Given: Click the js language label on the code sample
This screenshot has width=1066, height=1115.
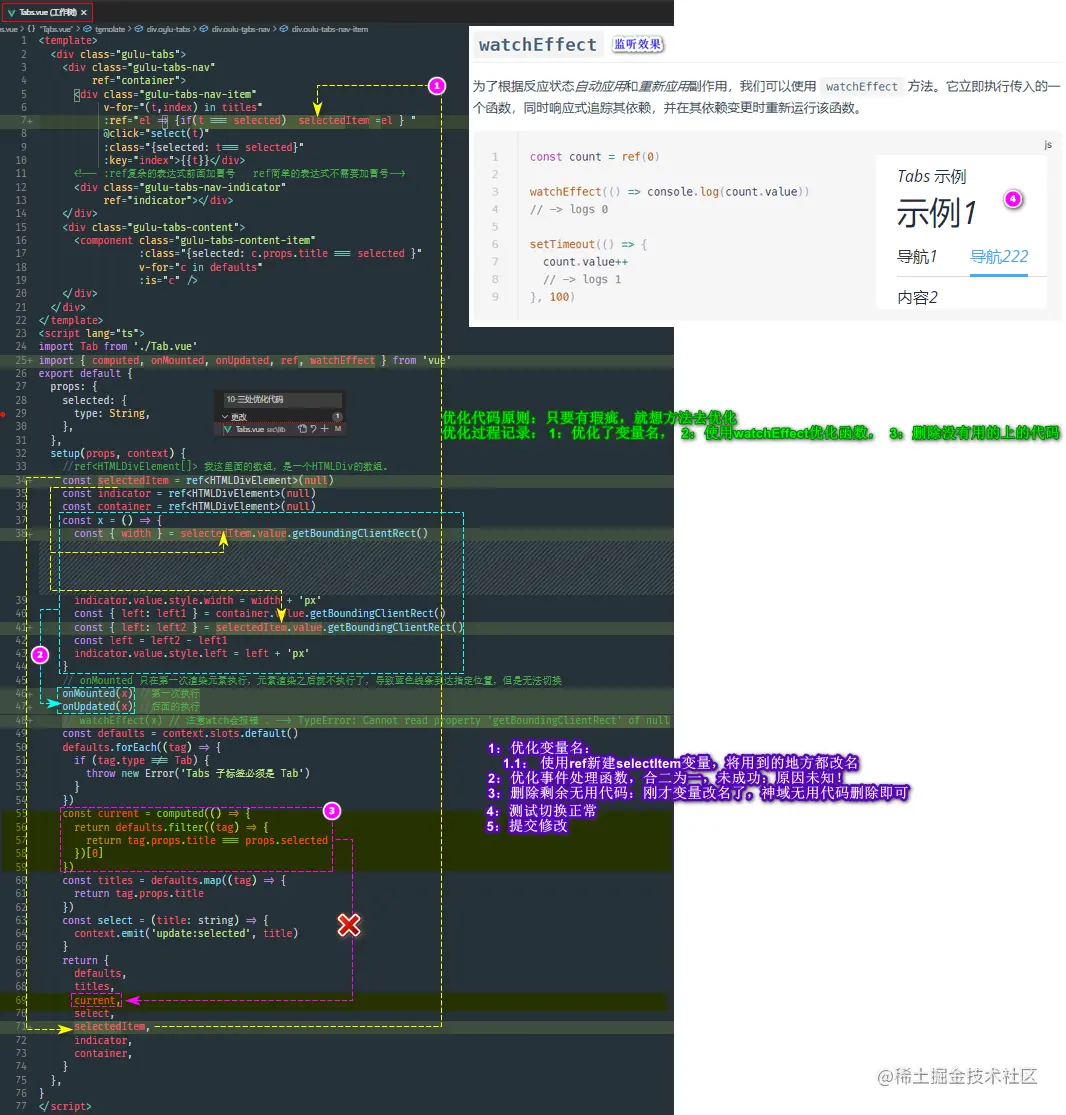Looking at the screenshot, I should coord(1048,144).
